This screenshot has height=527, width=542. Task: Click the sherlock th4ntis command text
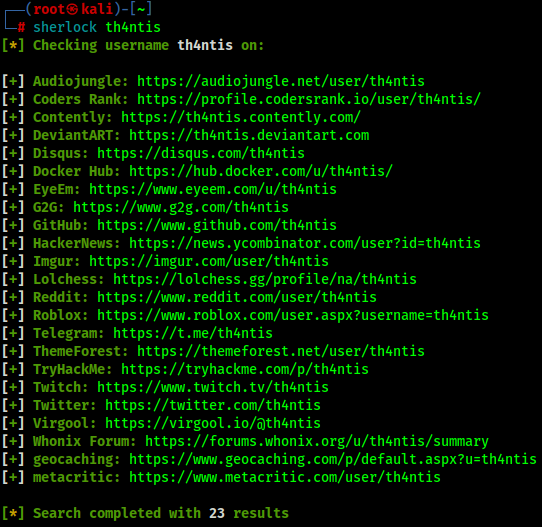(x=97, y=27)
